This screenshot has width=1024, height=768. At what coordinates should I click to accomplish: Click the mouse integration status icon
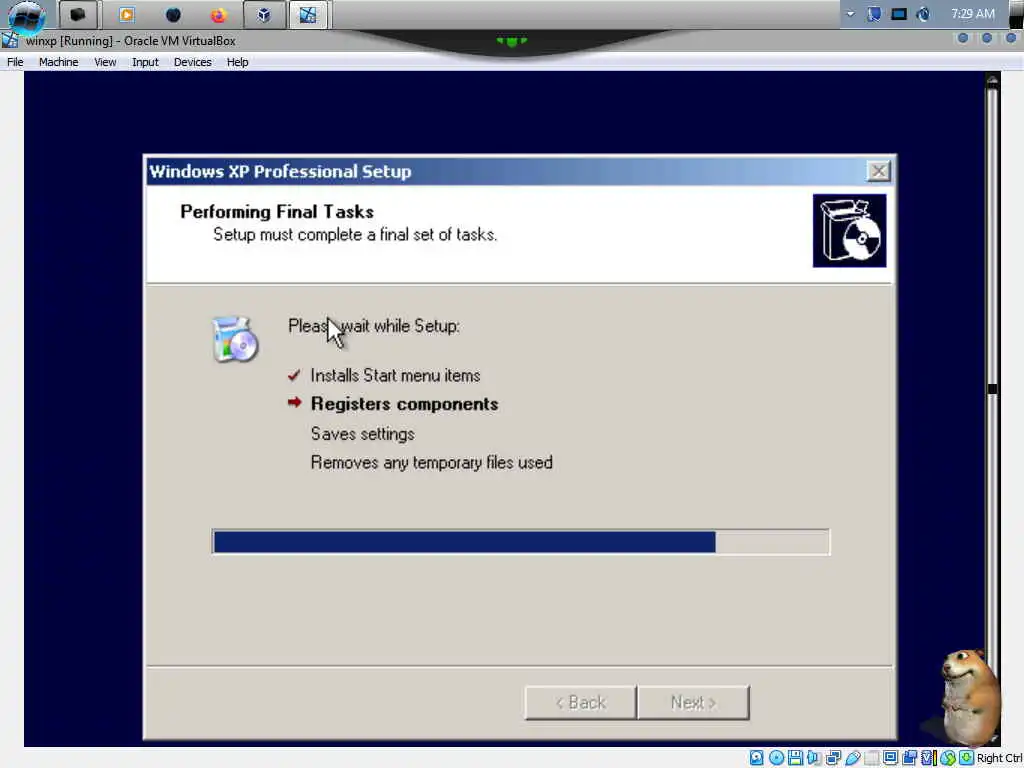coord(948,758)
